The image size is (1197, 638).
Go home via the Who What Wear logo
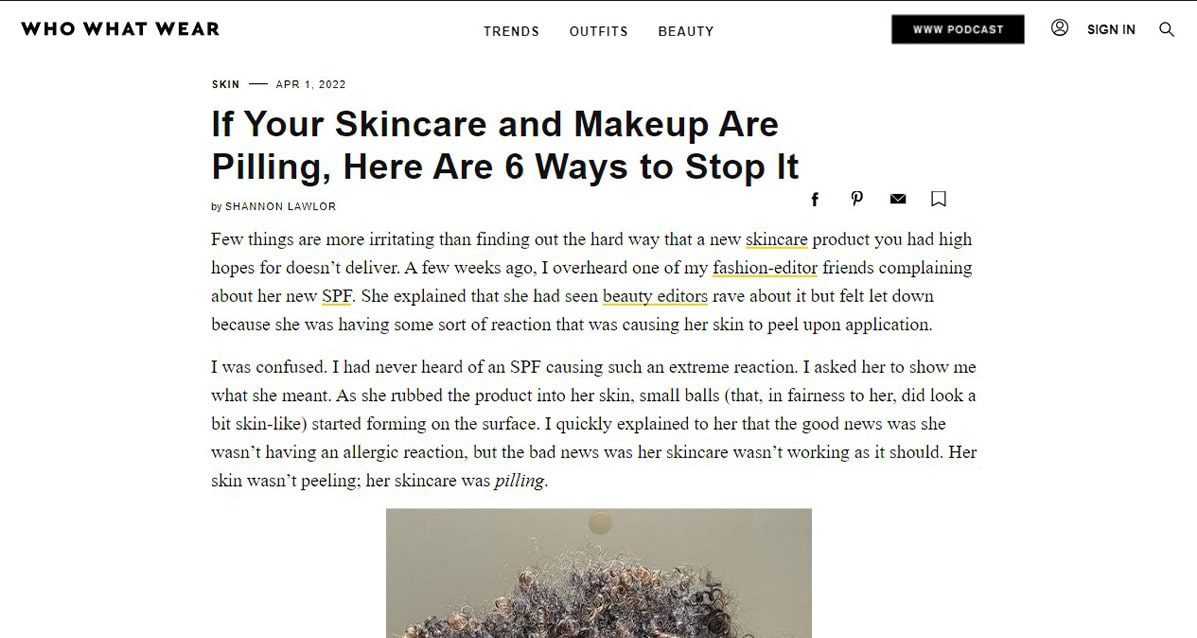pos(120,29)
